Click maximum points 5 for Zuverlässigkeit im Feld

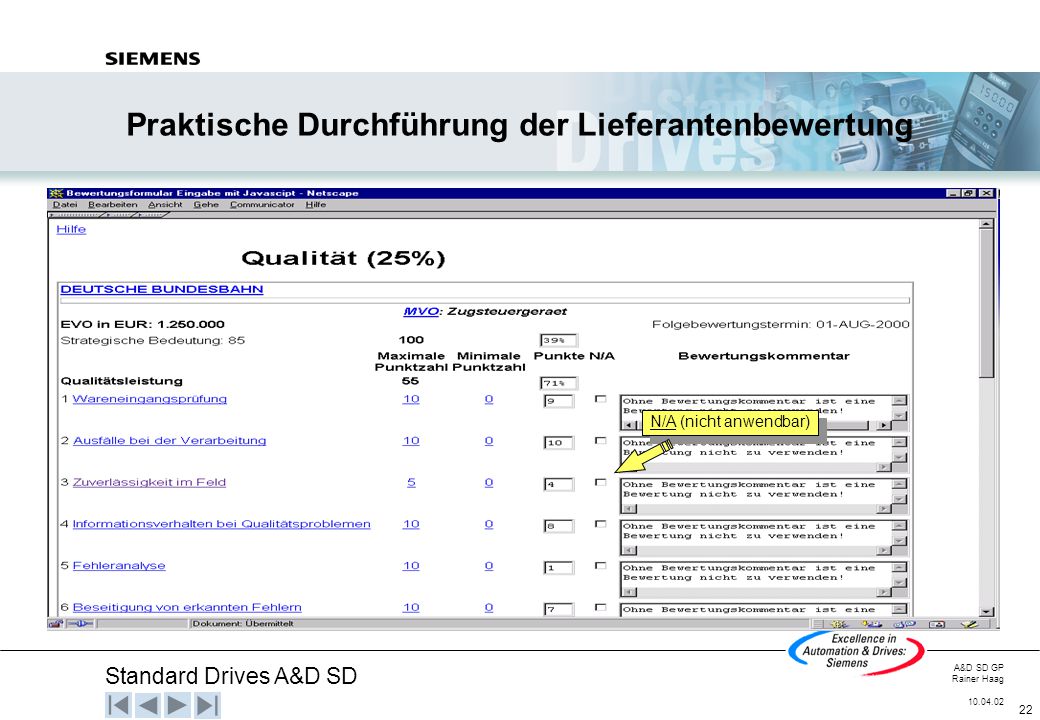pyautogui.click(x=411, y=483)
